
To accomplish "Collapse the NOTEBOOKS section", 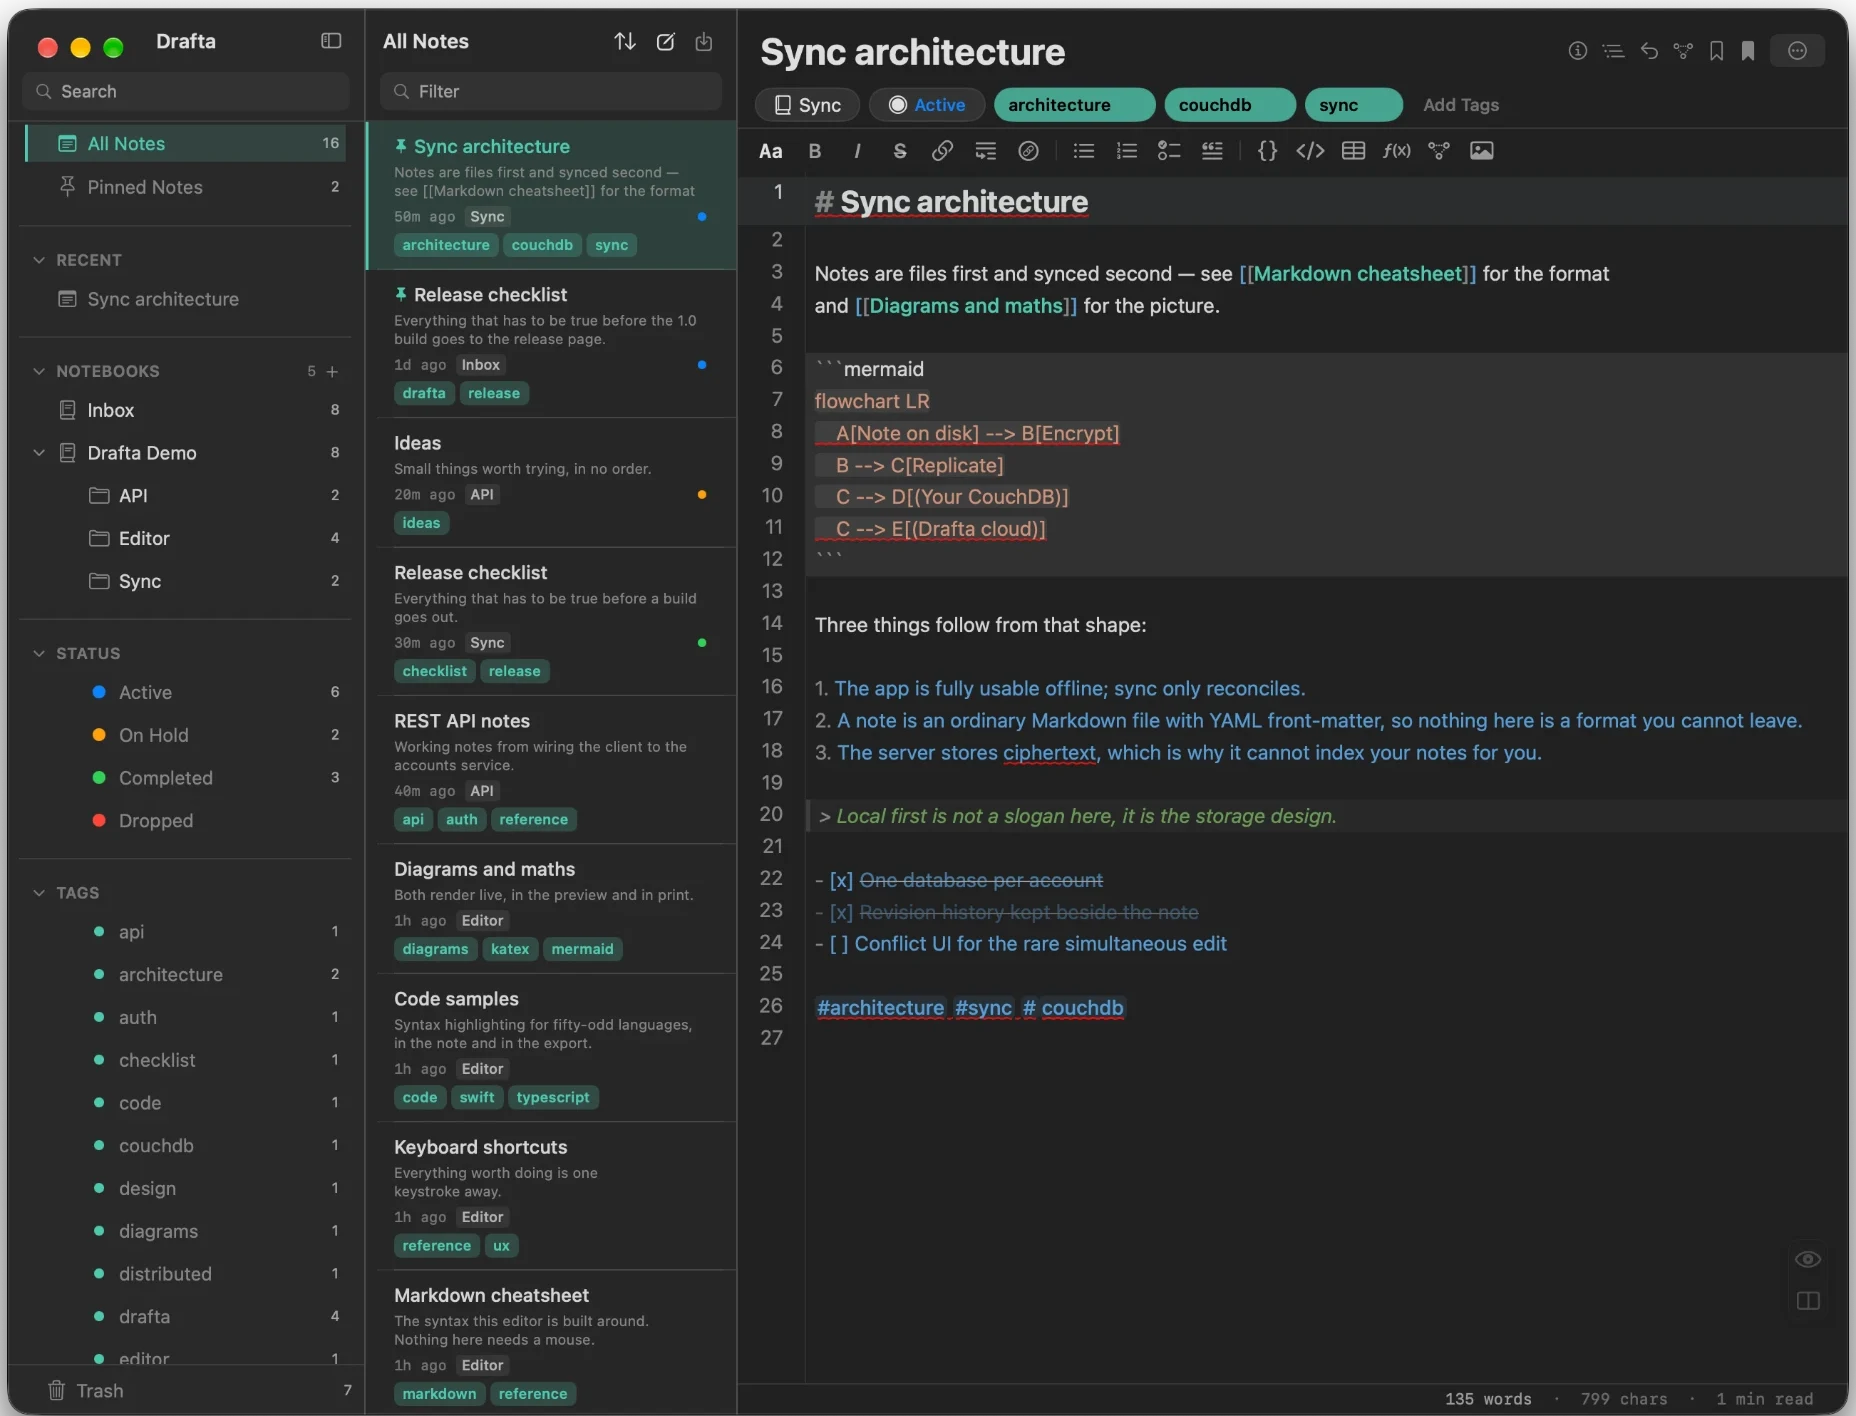I will tap(39, 371).
